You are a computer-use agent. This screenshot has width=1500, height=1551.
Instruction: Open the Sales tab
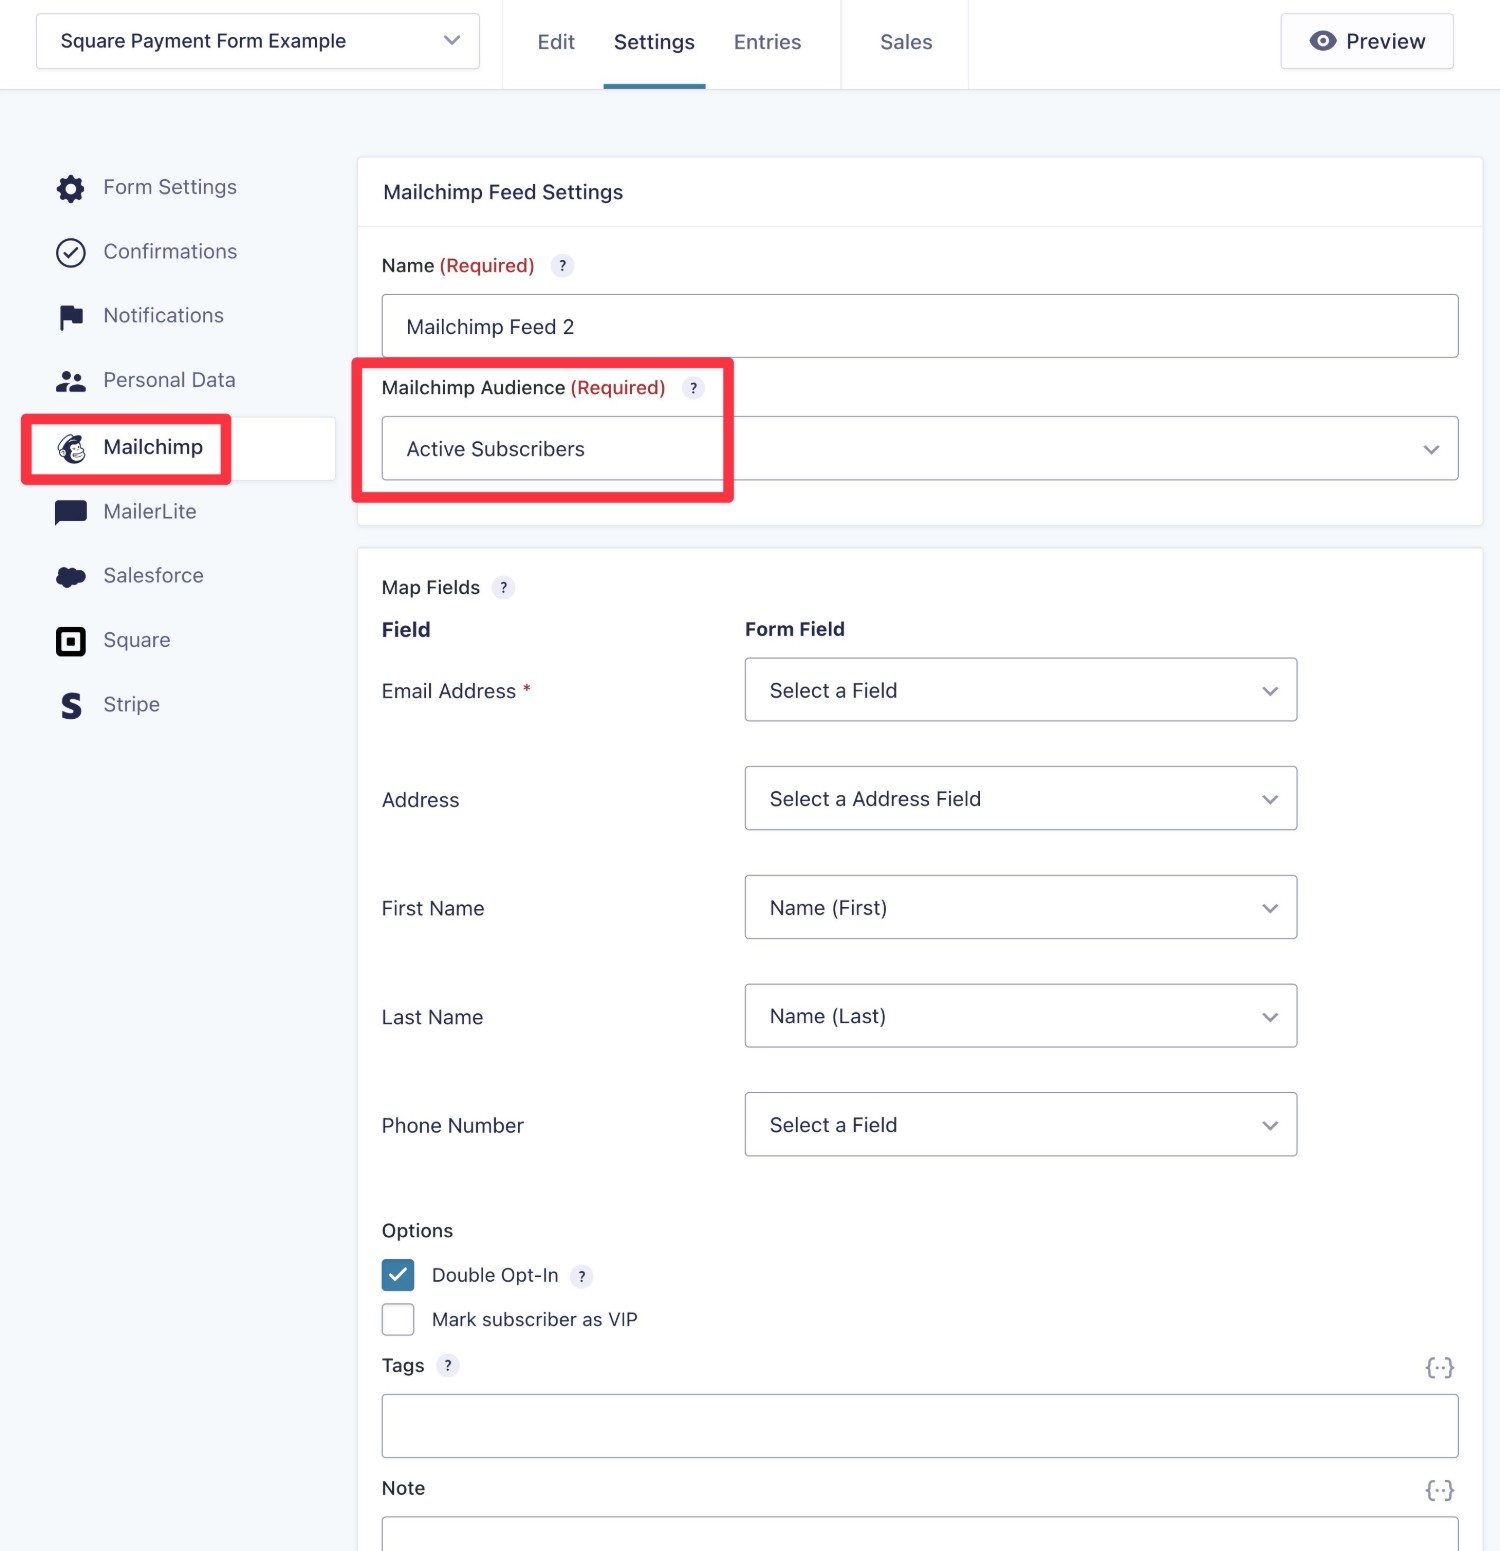pos(906,42)
